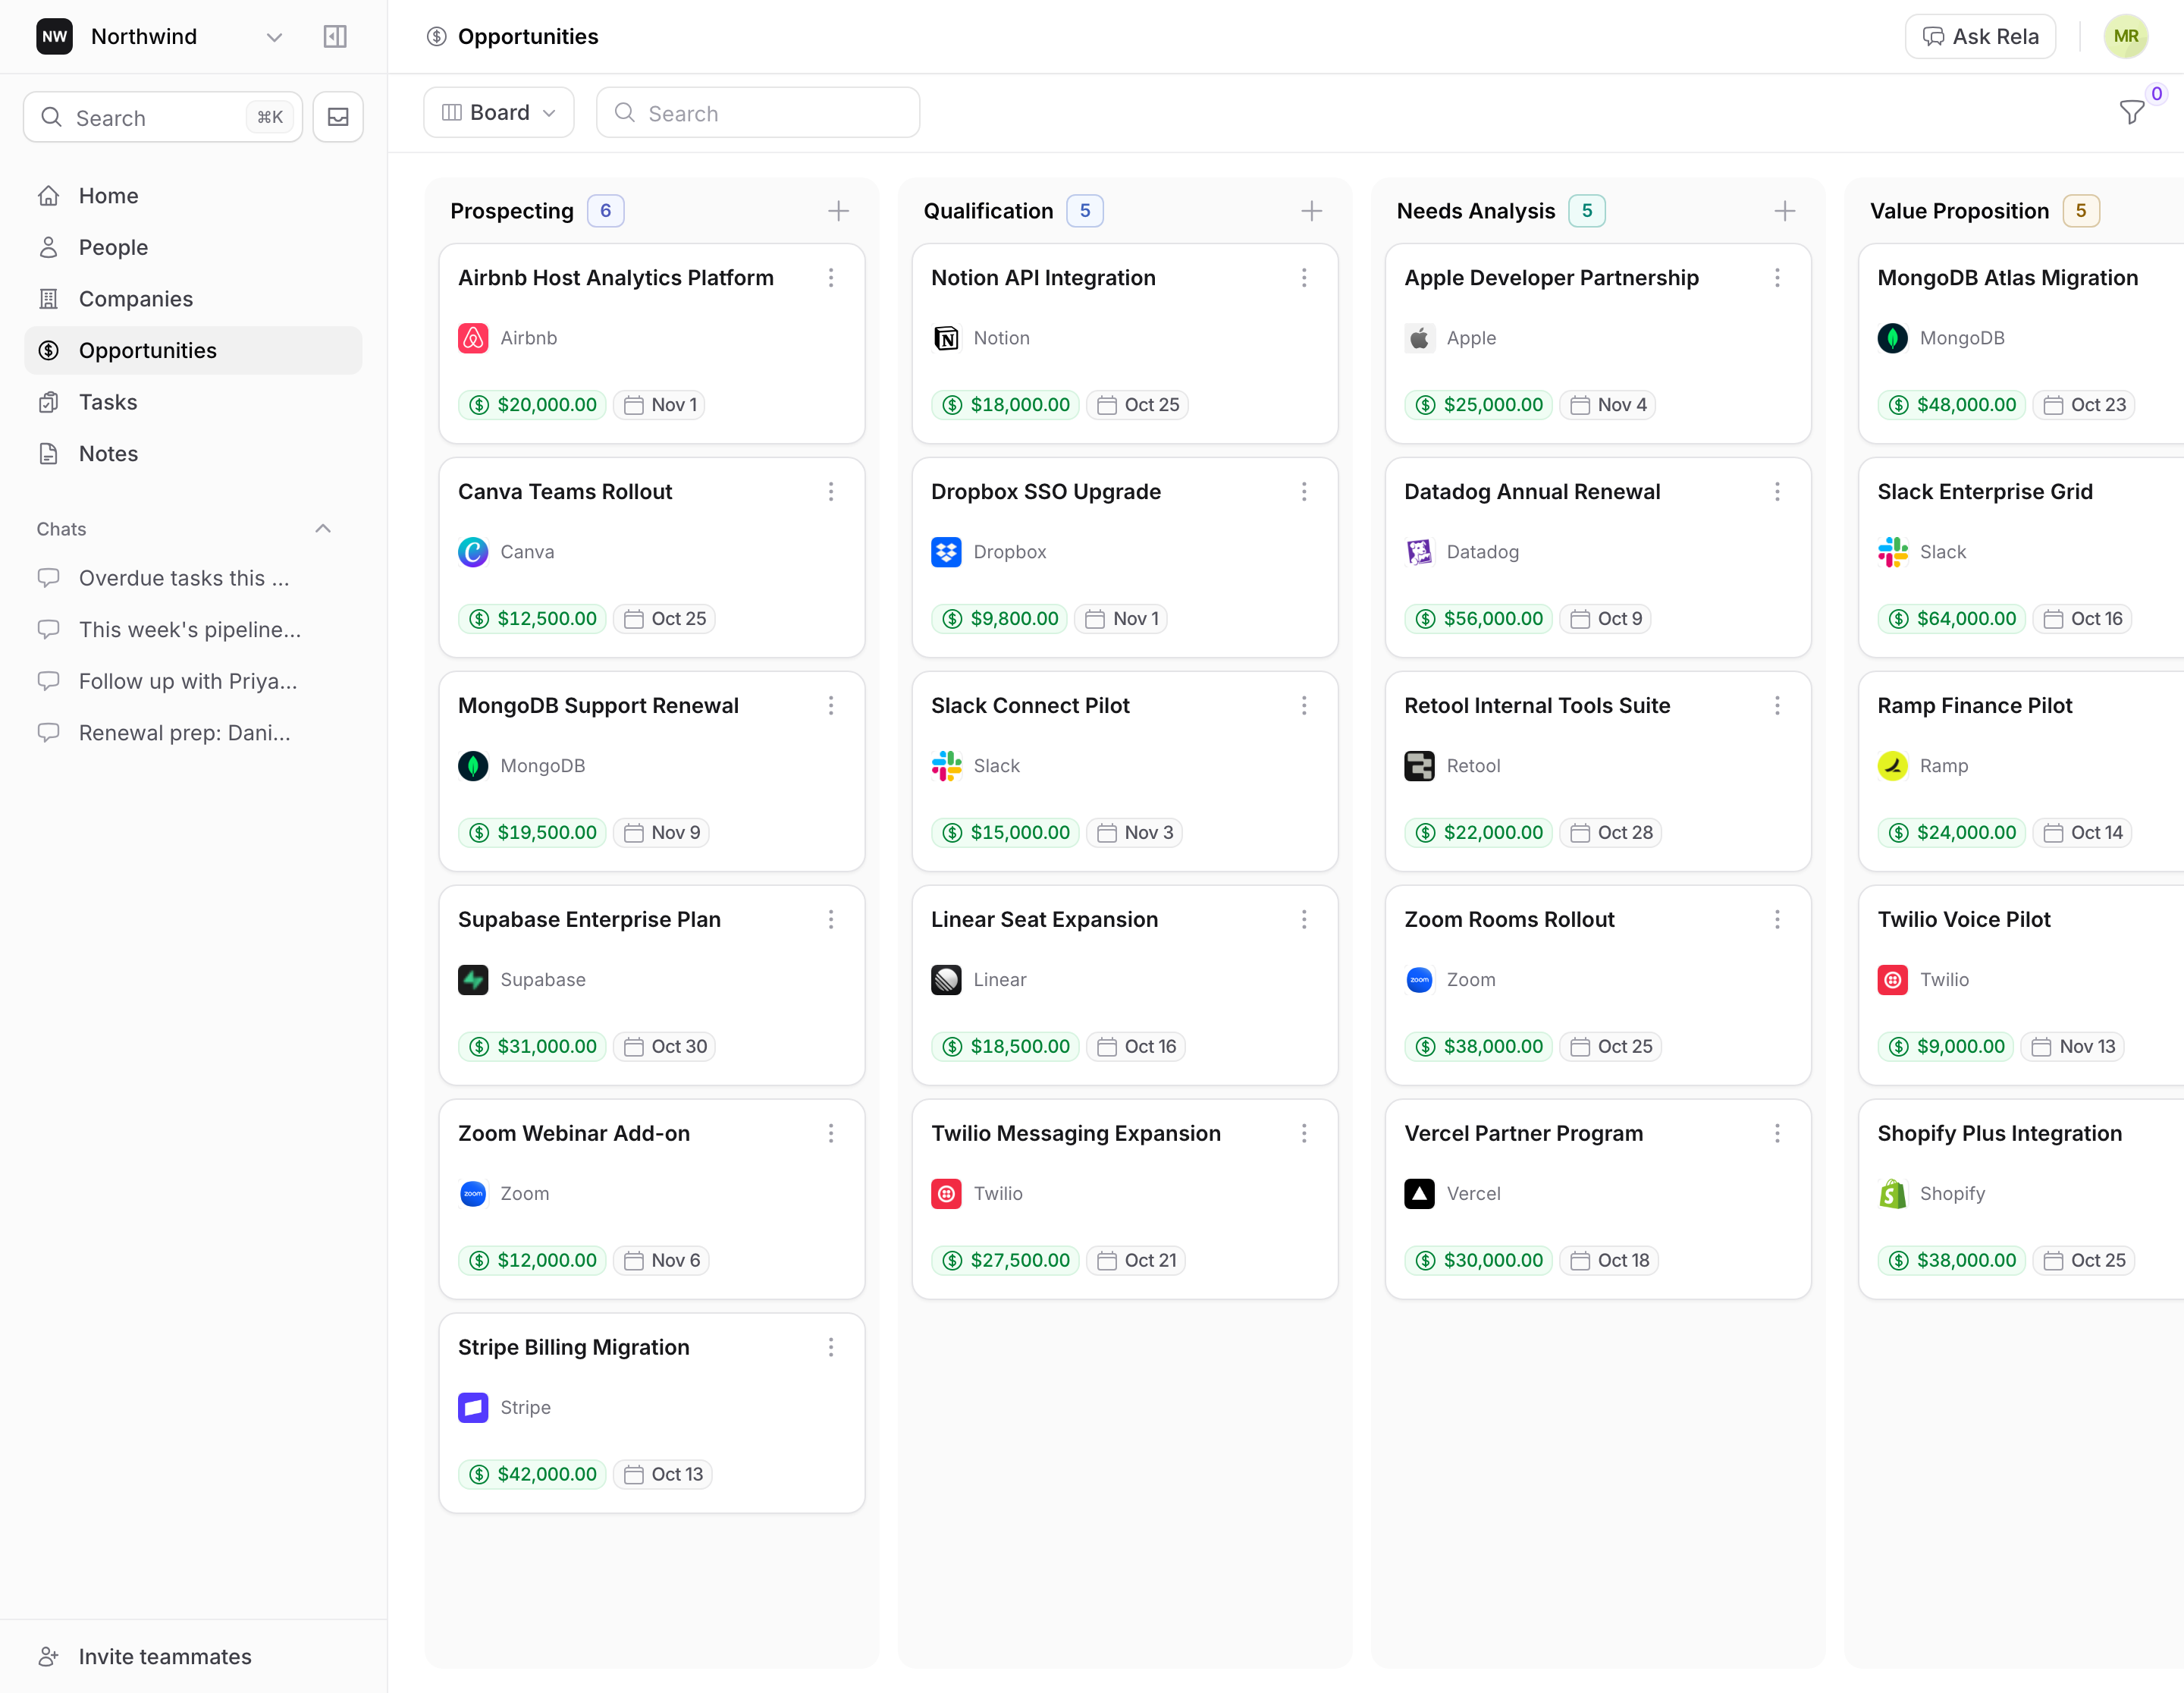Screen dimensions: 2184x1693
Task: Click the Shopify company logo
Action: 1892,1194
